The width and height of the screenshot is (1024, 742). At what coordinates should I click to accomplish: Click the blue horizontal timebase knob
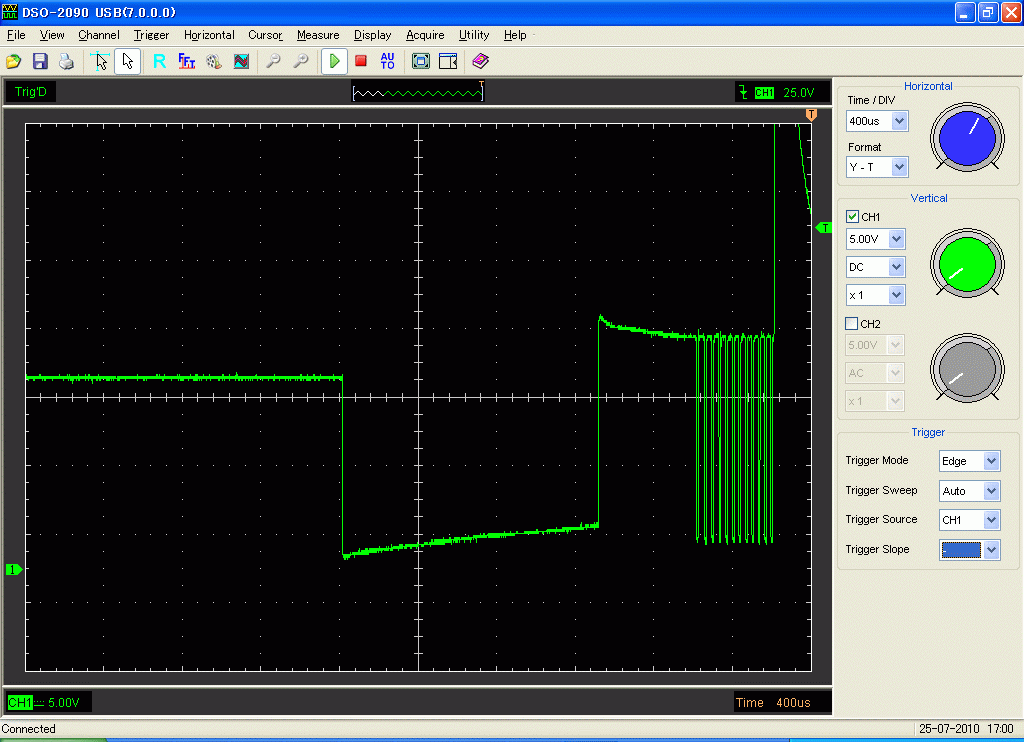968,136
